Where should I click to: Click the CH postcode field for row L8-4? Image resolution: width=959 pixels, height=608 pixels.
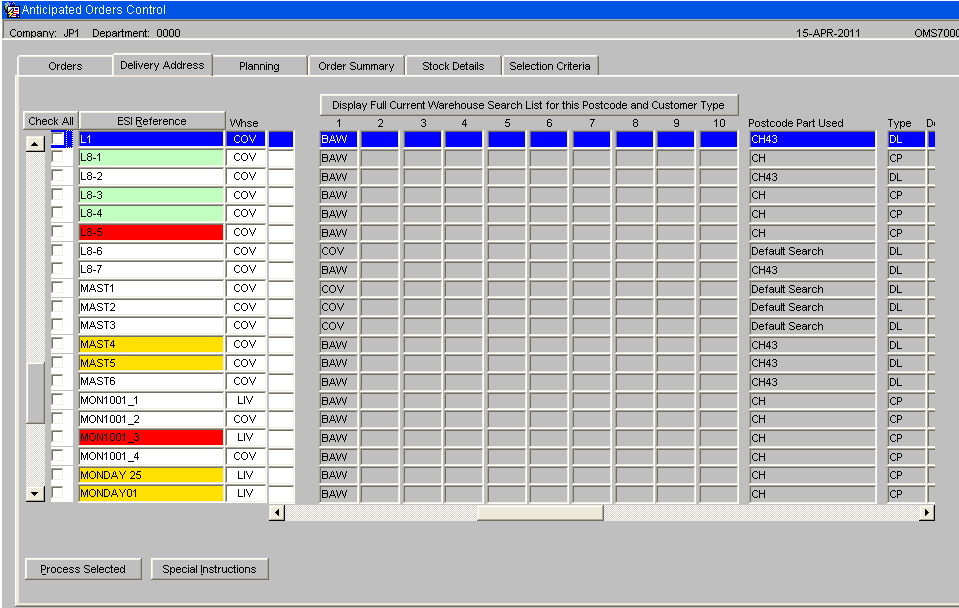812,214
